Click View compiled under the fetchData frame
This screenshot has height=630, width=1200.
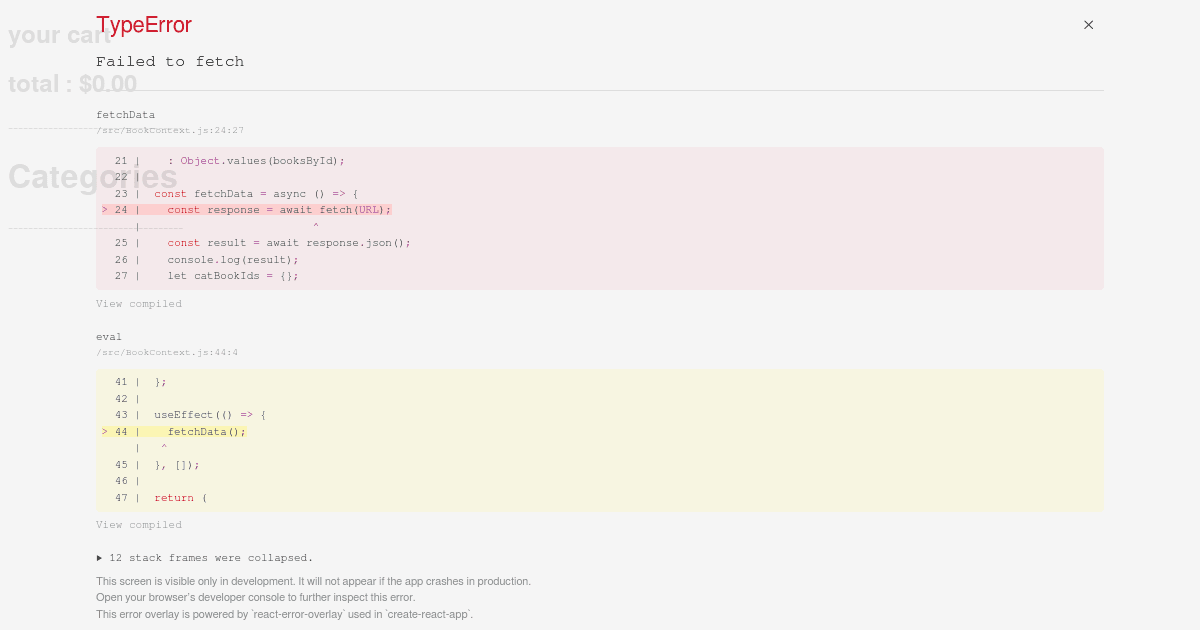coord(139,304)
